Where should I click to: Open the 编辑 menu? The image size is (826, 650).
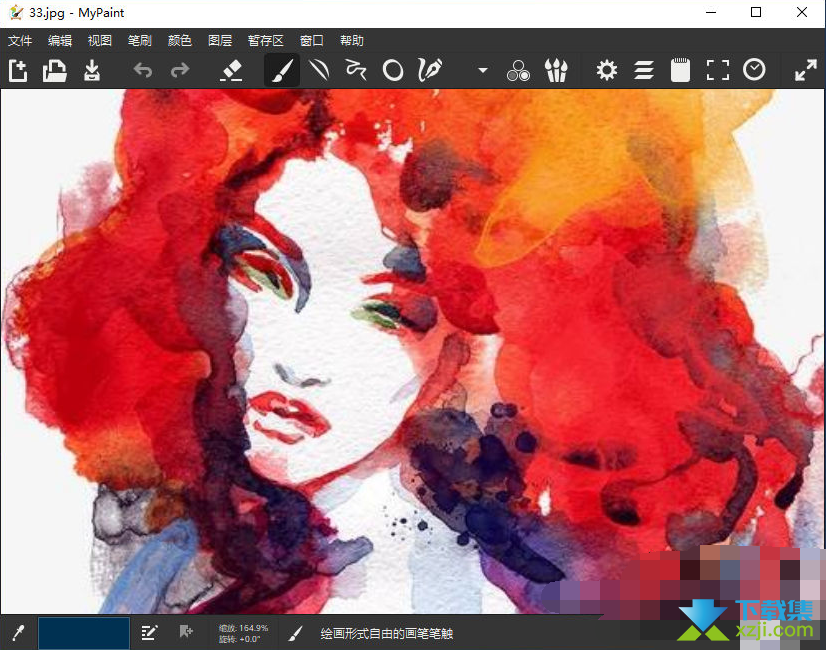[60, 41]
